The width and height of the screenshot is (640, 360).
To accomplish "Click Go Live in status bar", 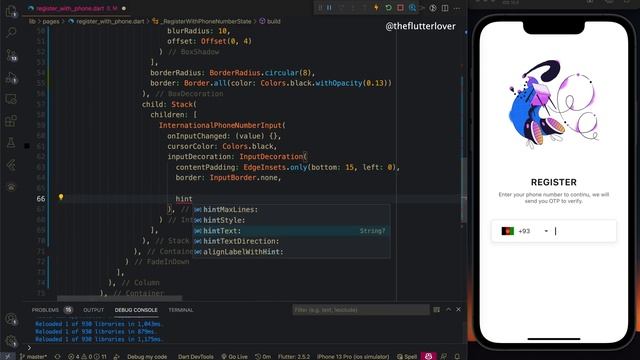I will (x=234, y=356).
